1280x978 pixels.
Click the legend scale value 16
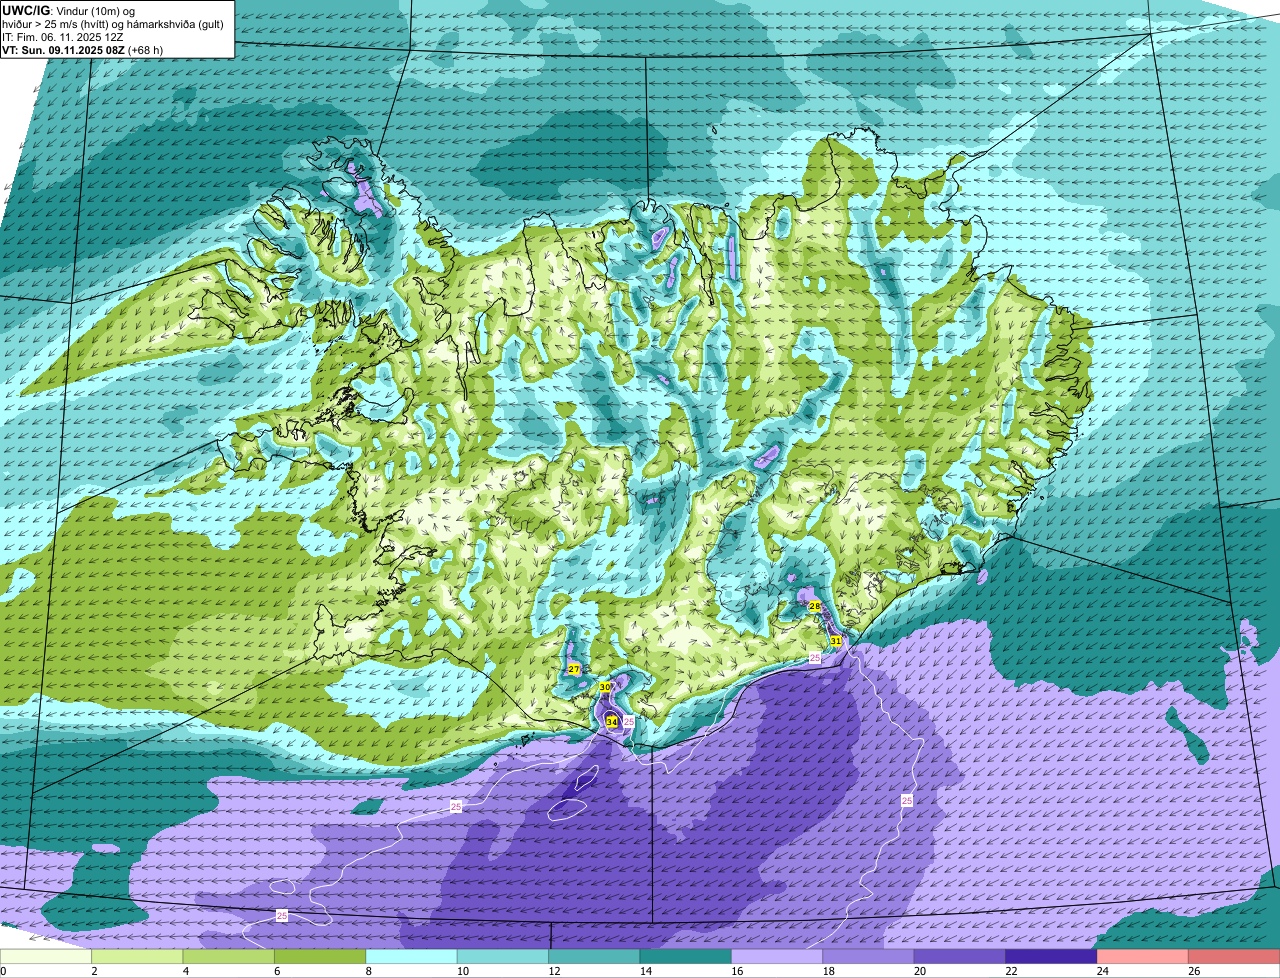tap(737, 971)
